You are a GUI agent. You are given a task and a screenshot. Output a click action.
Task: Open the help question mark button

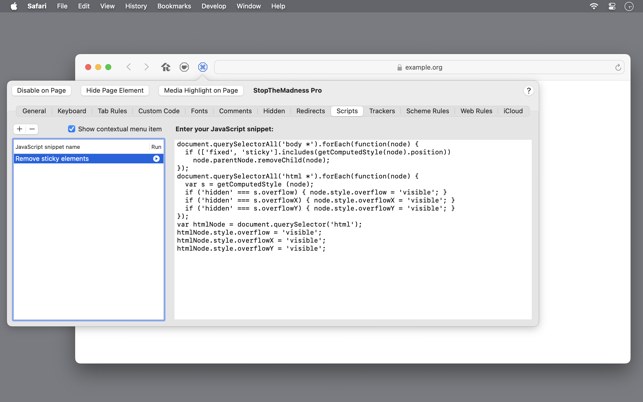point(529,91)
